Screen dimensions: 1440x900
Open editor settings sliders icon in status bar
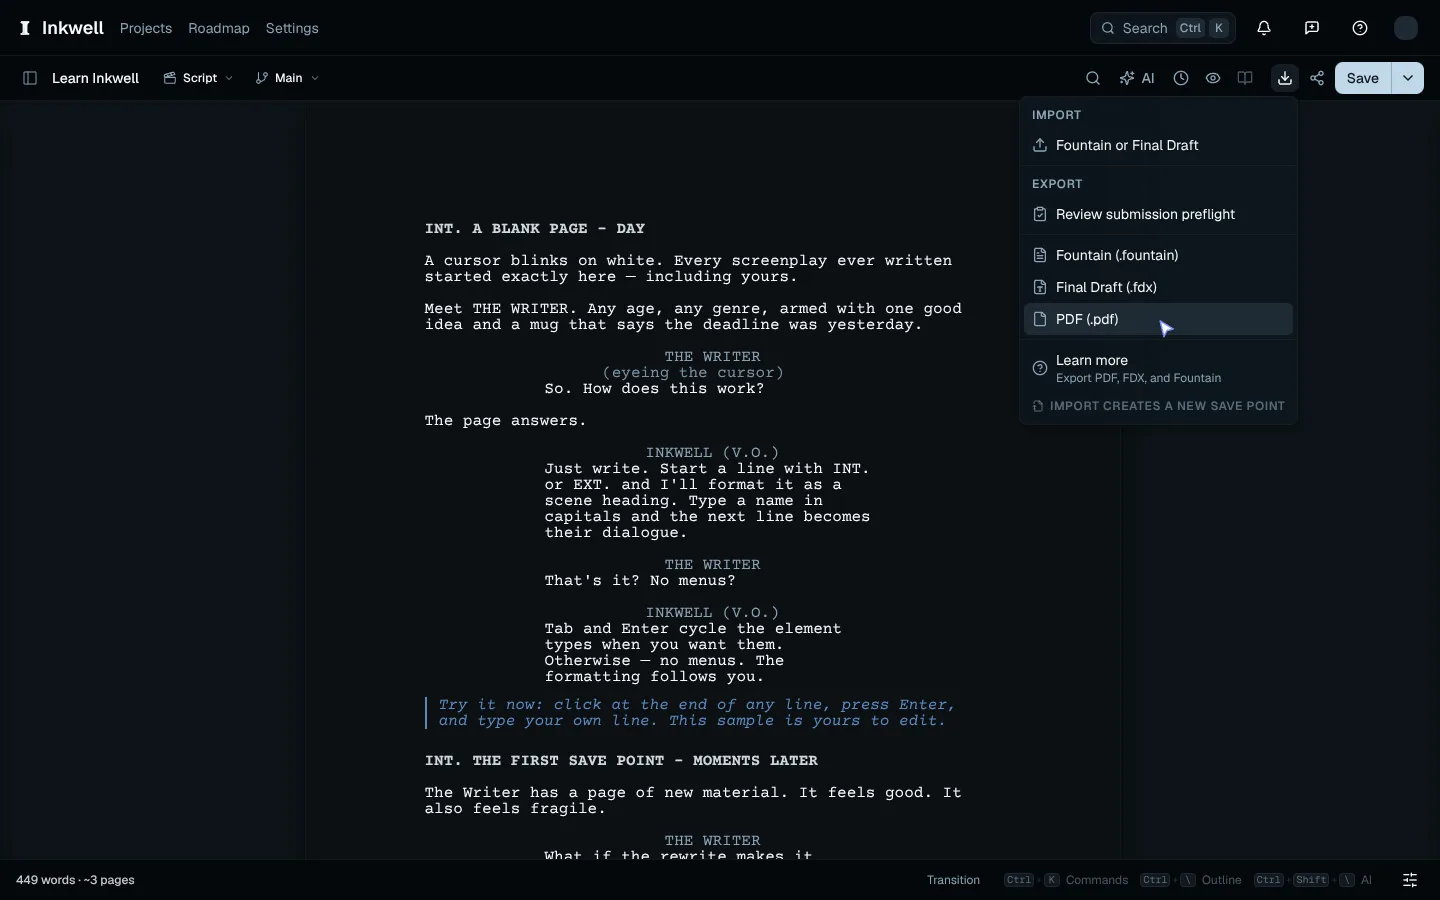tap(1411, 880)
